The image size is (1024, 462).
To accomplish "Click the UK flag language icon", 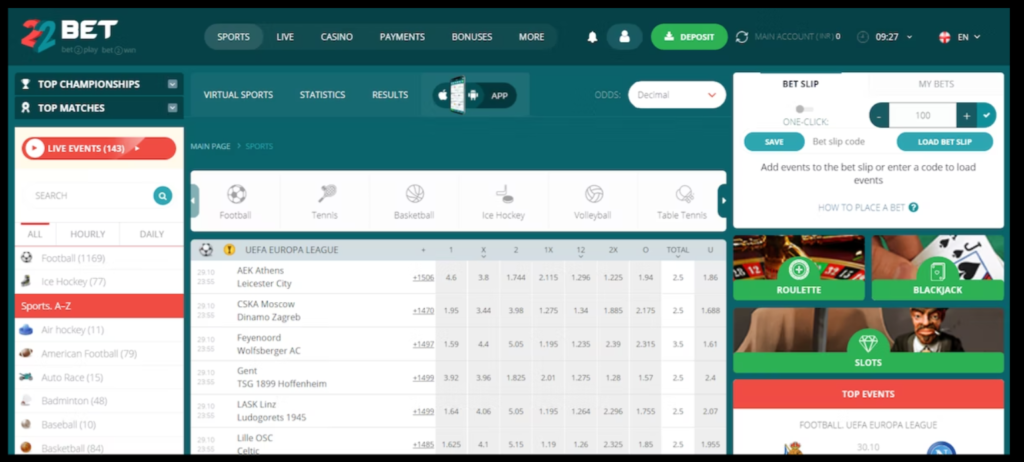I will 944,37.
